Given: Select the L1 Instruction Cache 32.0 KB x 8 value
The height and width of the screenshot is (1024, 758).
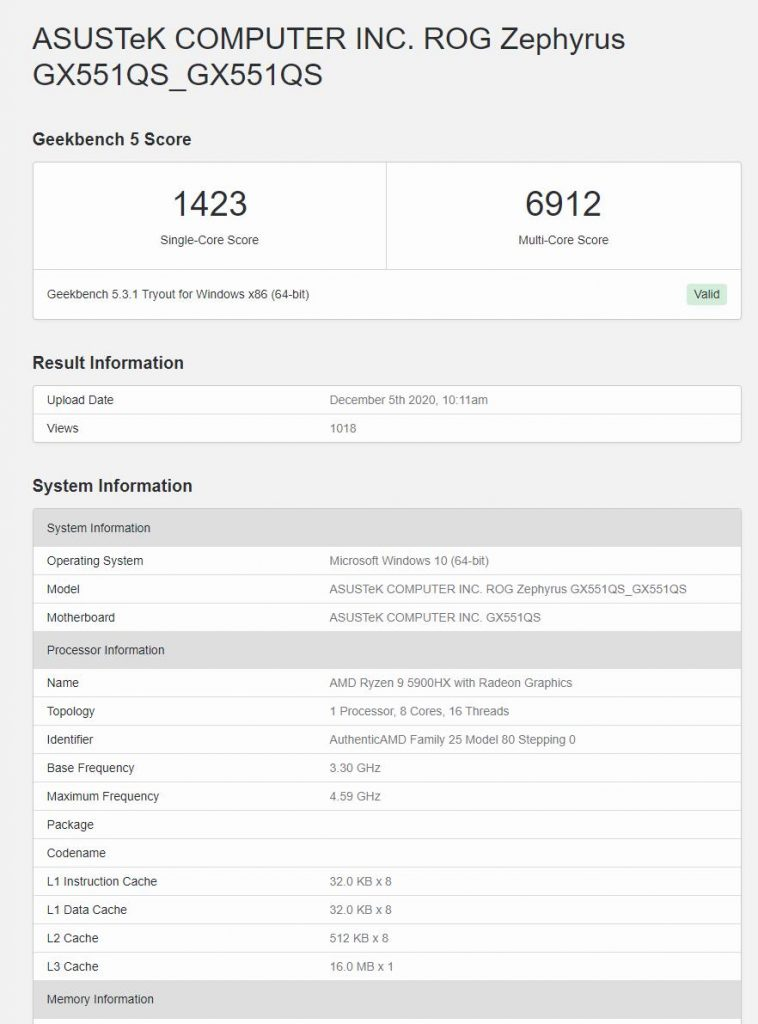Looking at the screenshot, I should click(360, 882).
